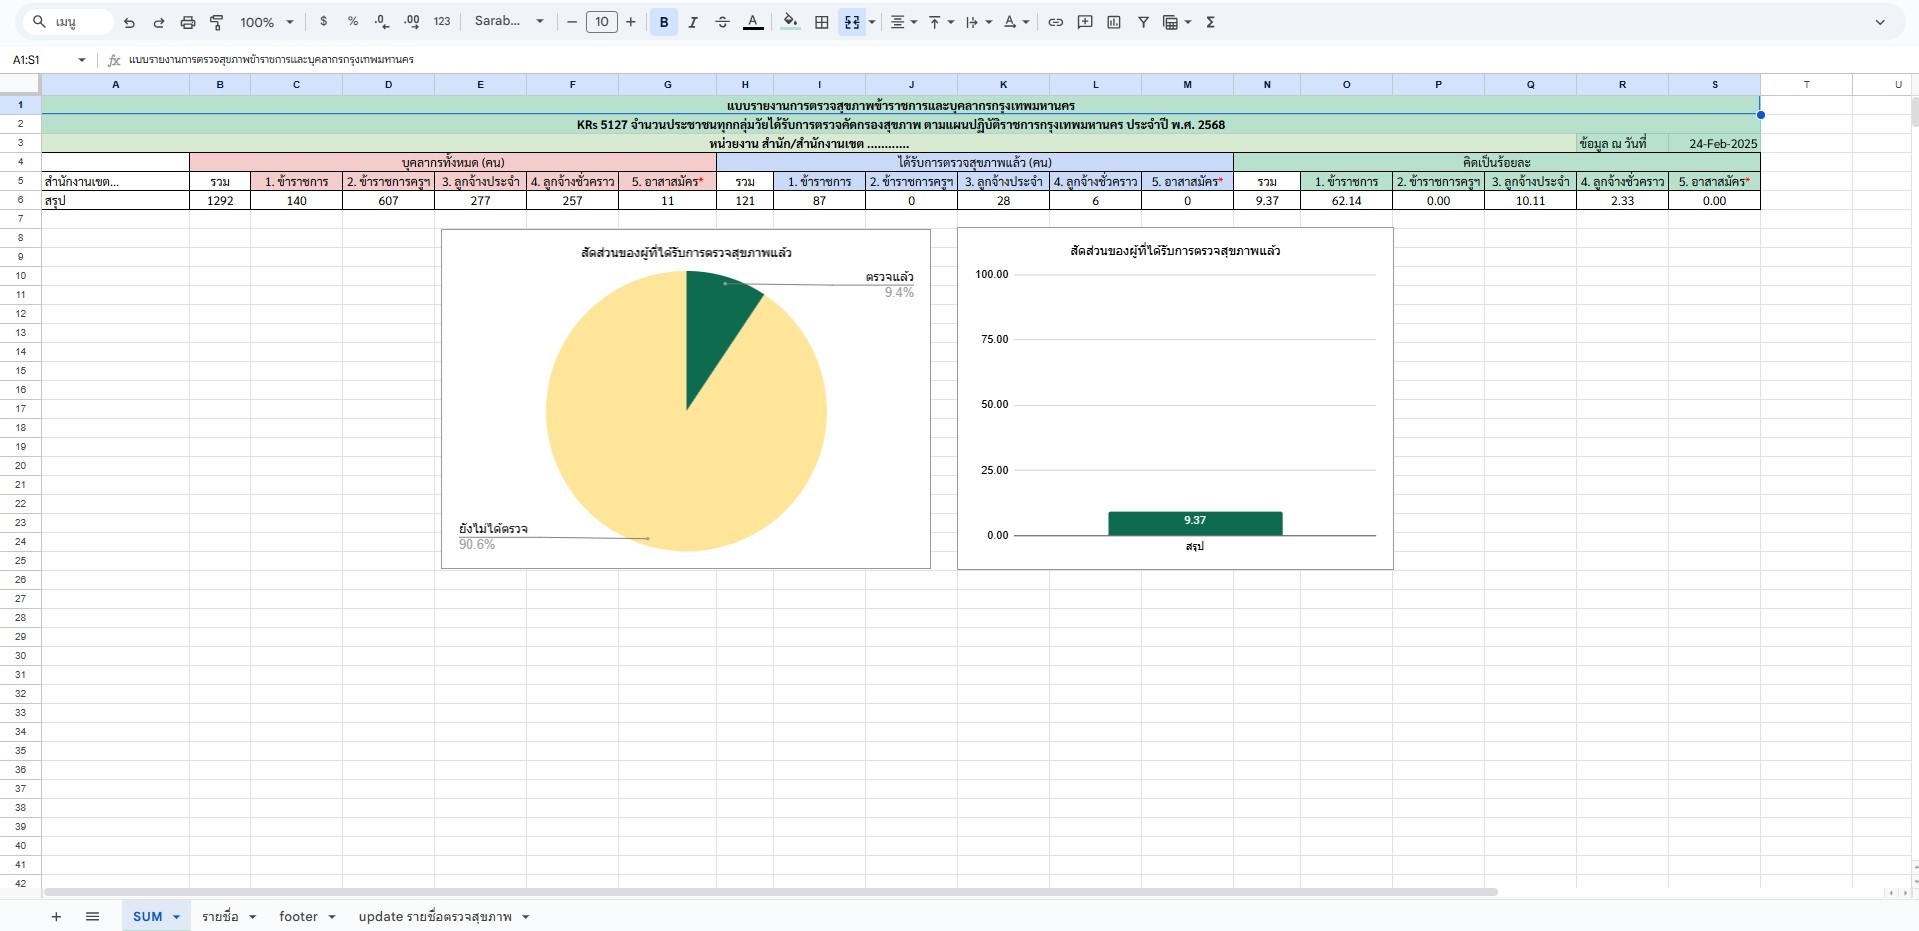The height and width of the screenshot is (931, 1919).
Task: Open the Sarabun font family dropdown
Action: [x=509, y=22]
